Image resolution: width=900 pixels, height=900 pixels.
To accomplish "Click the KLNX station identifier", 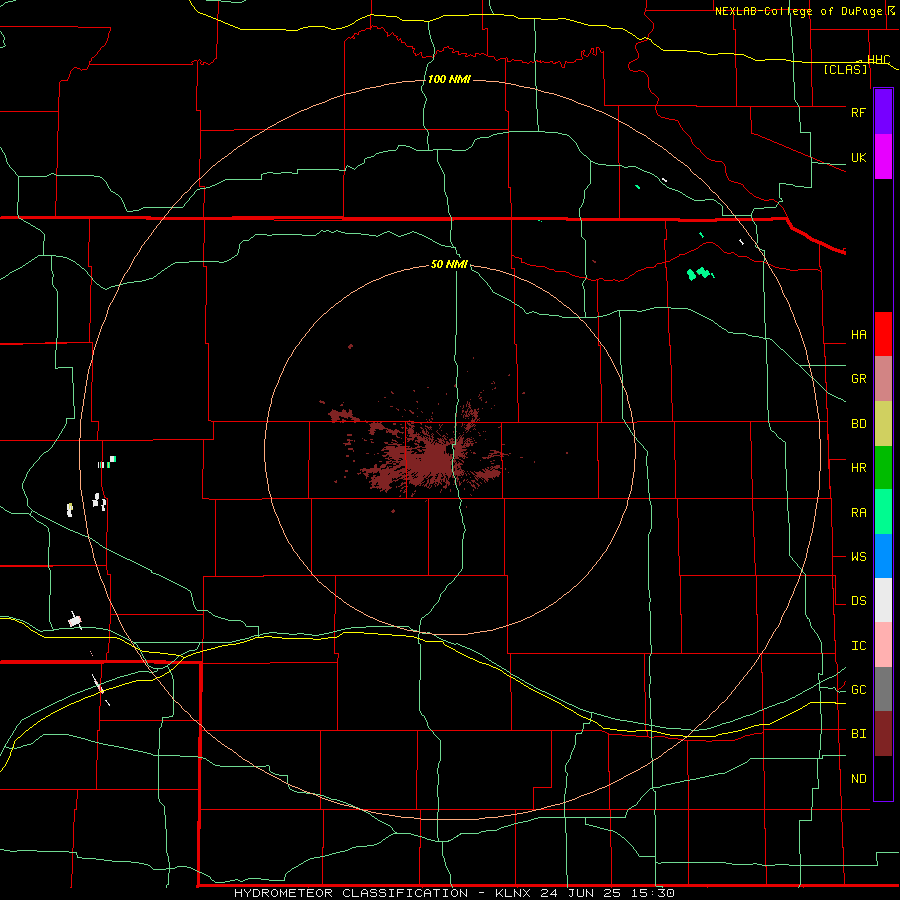I will (x=513, y=893).
